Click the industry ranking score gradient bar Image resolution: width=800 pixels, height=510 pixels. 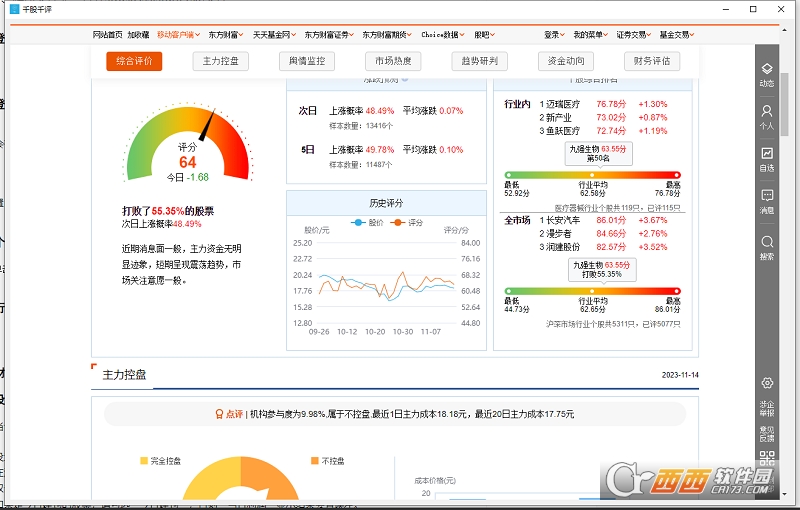592,175
